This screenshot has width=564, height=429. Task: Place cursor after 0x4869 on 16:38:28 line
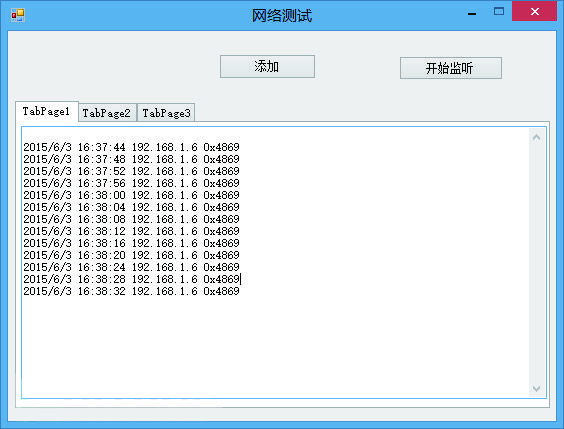[x=240, y=279]
